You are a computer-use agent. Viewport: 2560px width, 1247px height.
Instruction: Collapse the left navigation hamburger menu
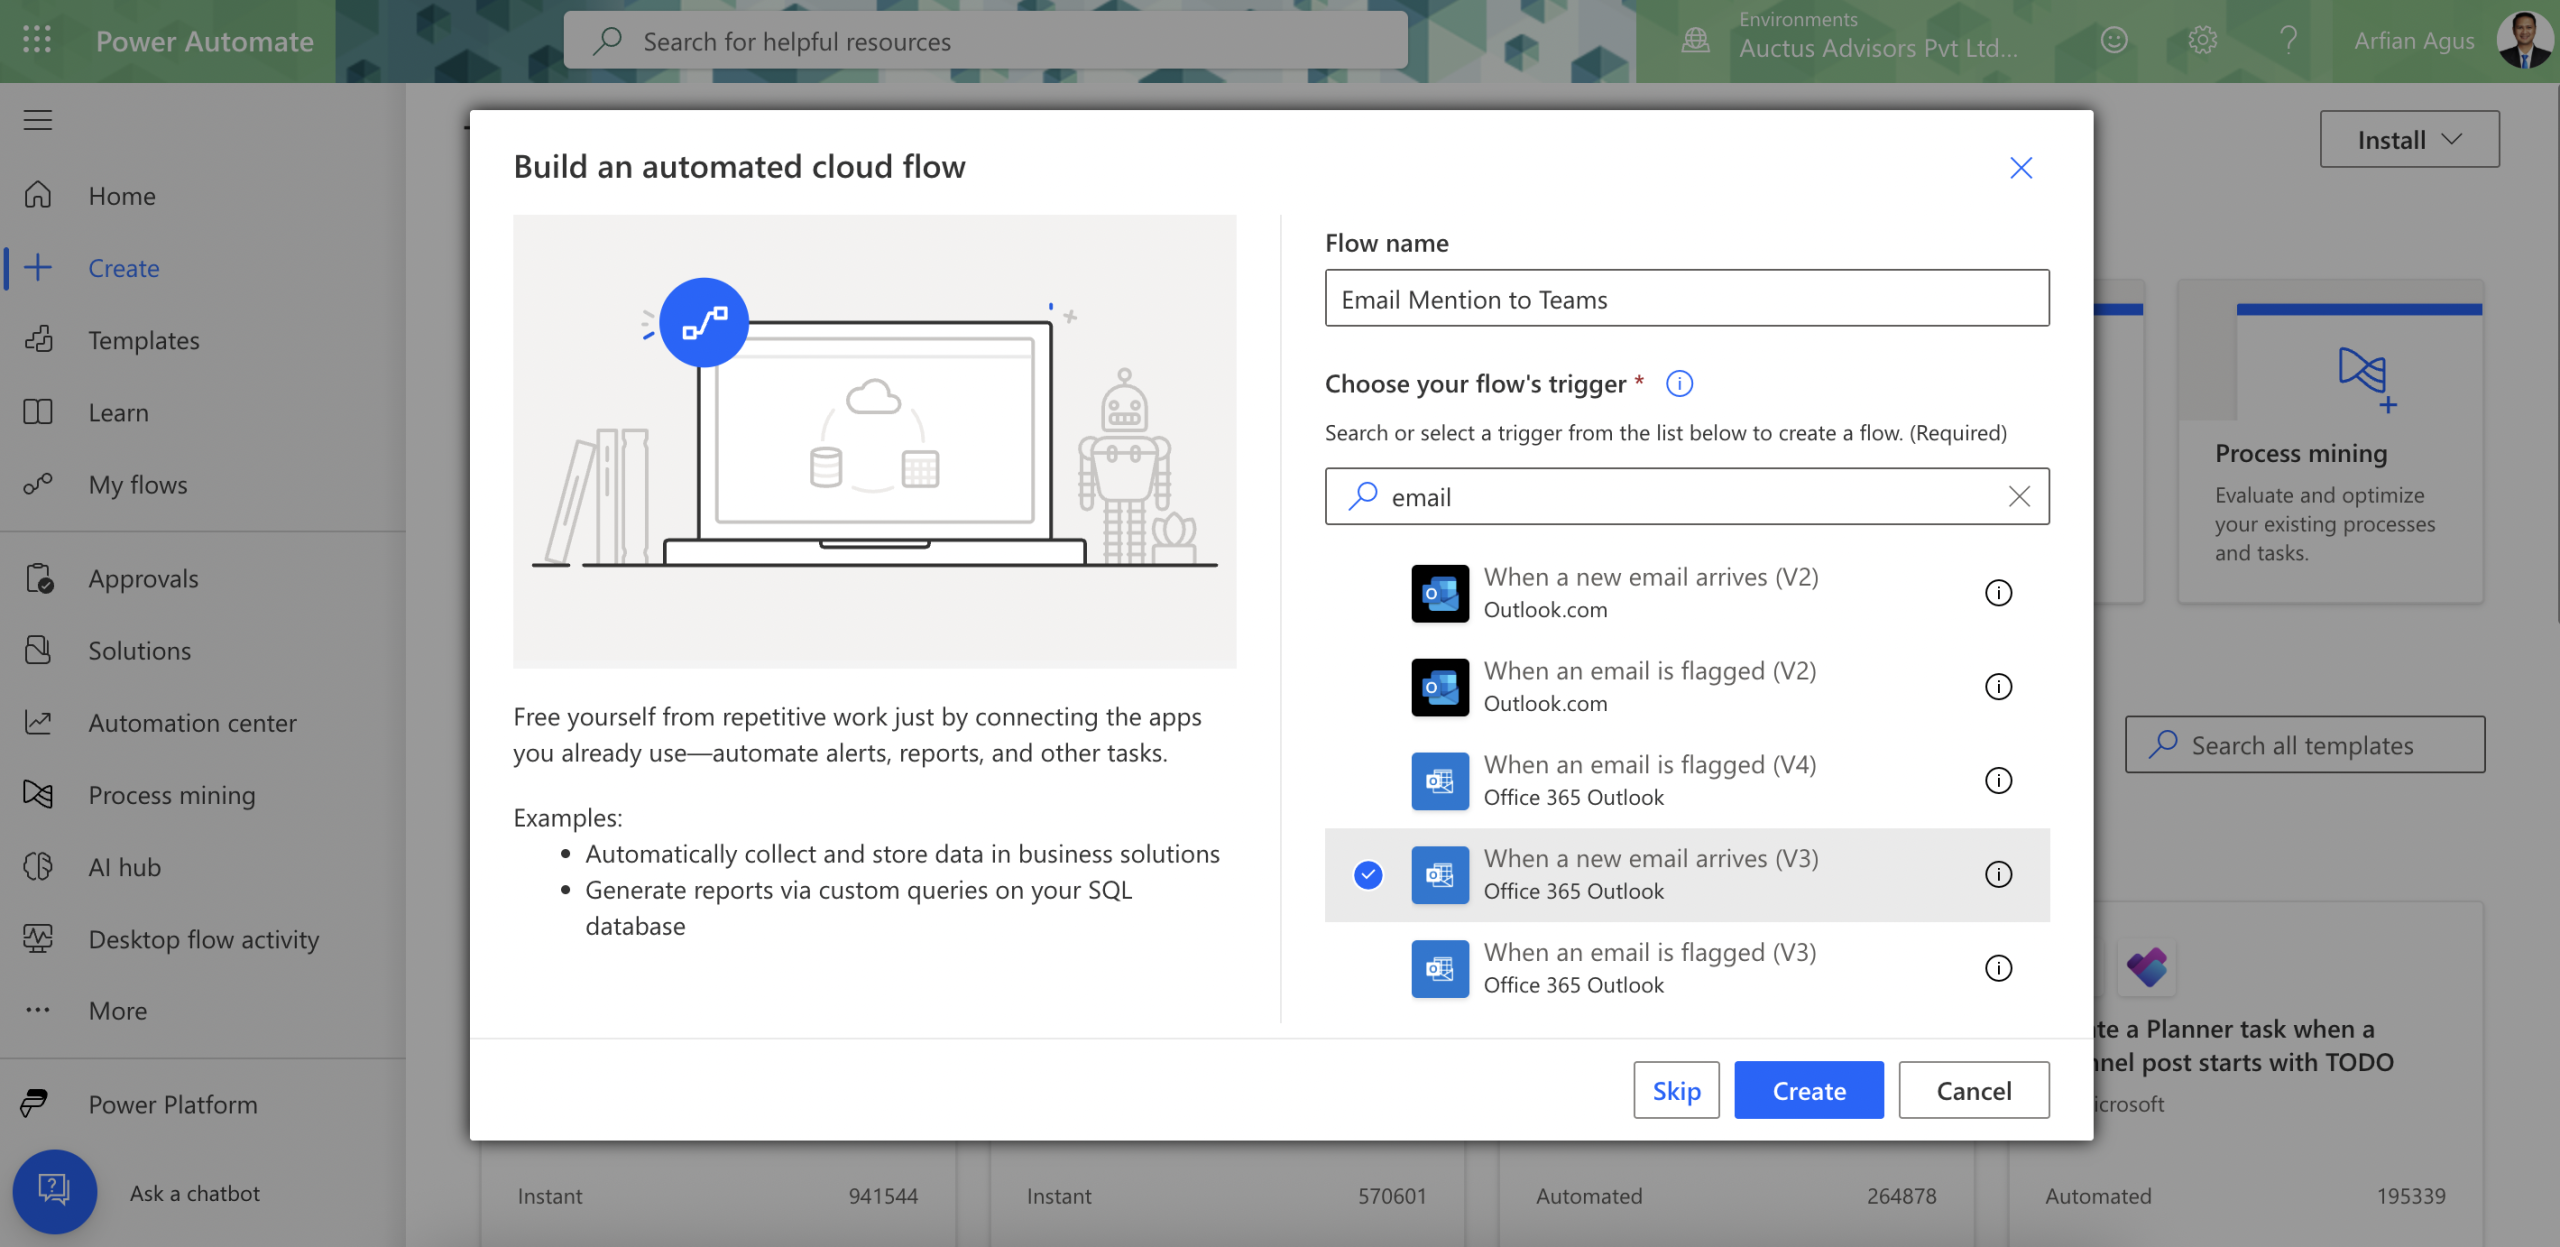[38, 120]
